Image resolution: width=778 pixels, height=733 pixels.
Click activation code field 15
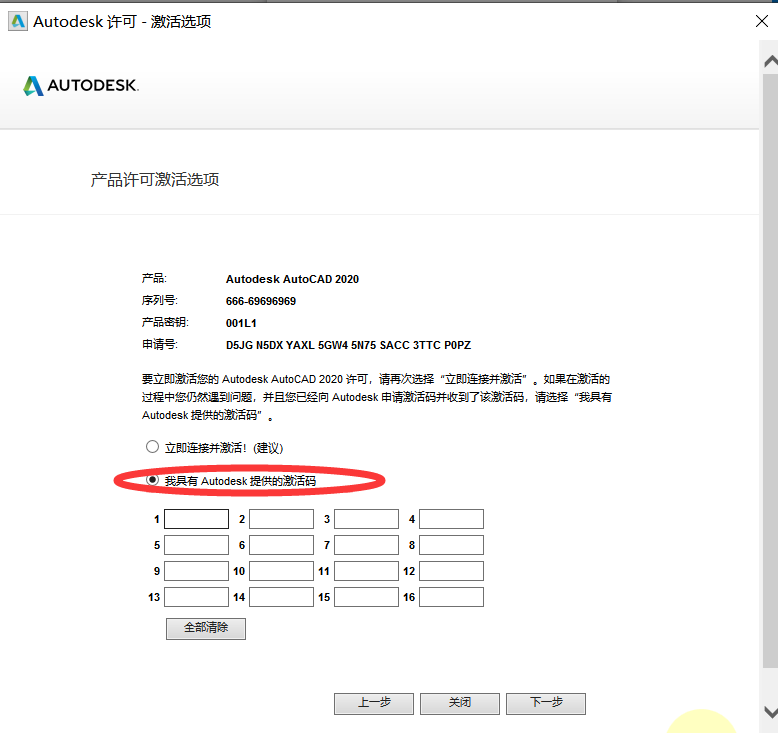[x=366, y=597]
